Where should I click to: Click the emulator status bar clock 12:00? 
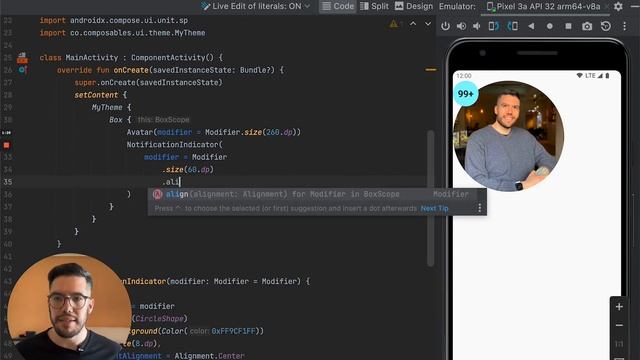click(x=464, y=76)
